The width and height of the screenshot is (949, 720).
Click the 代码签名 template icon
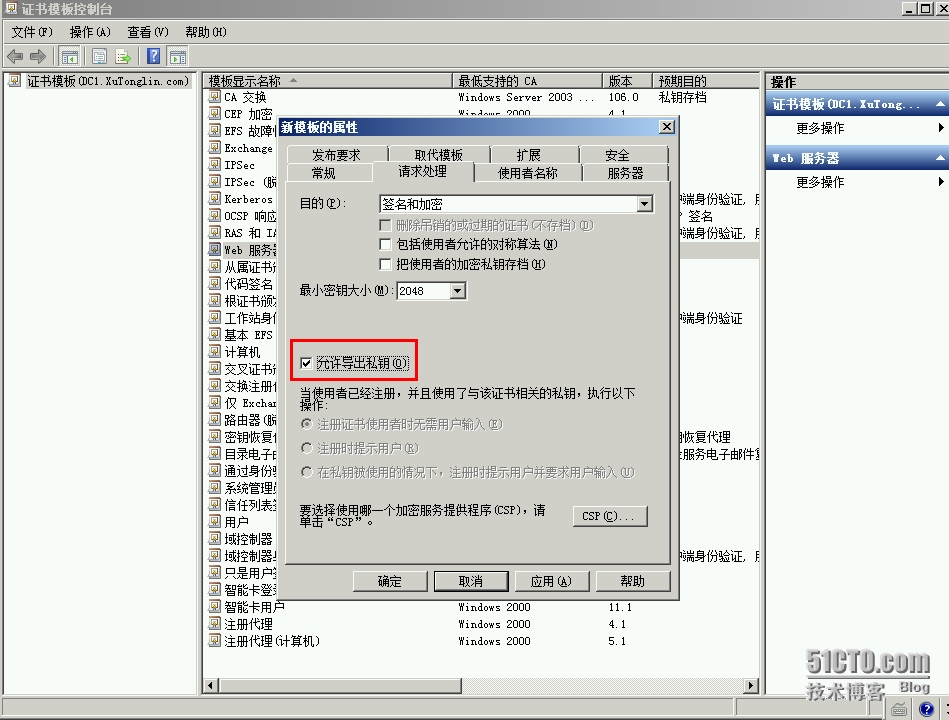pyautogui.click(x=214, y=284)
